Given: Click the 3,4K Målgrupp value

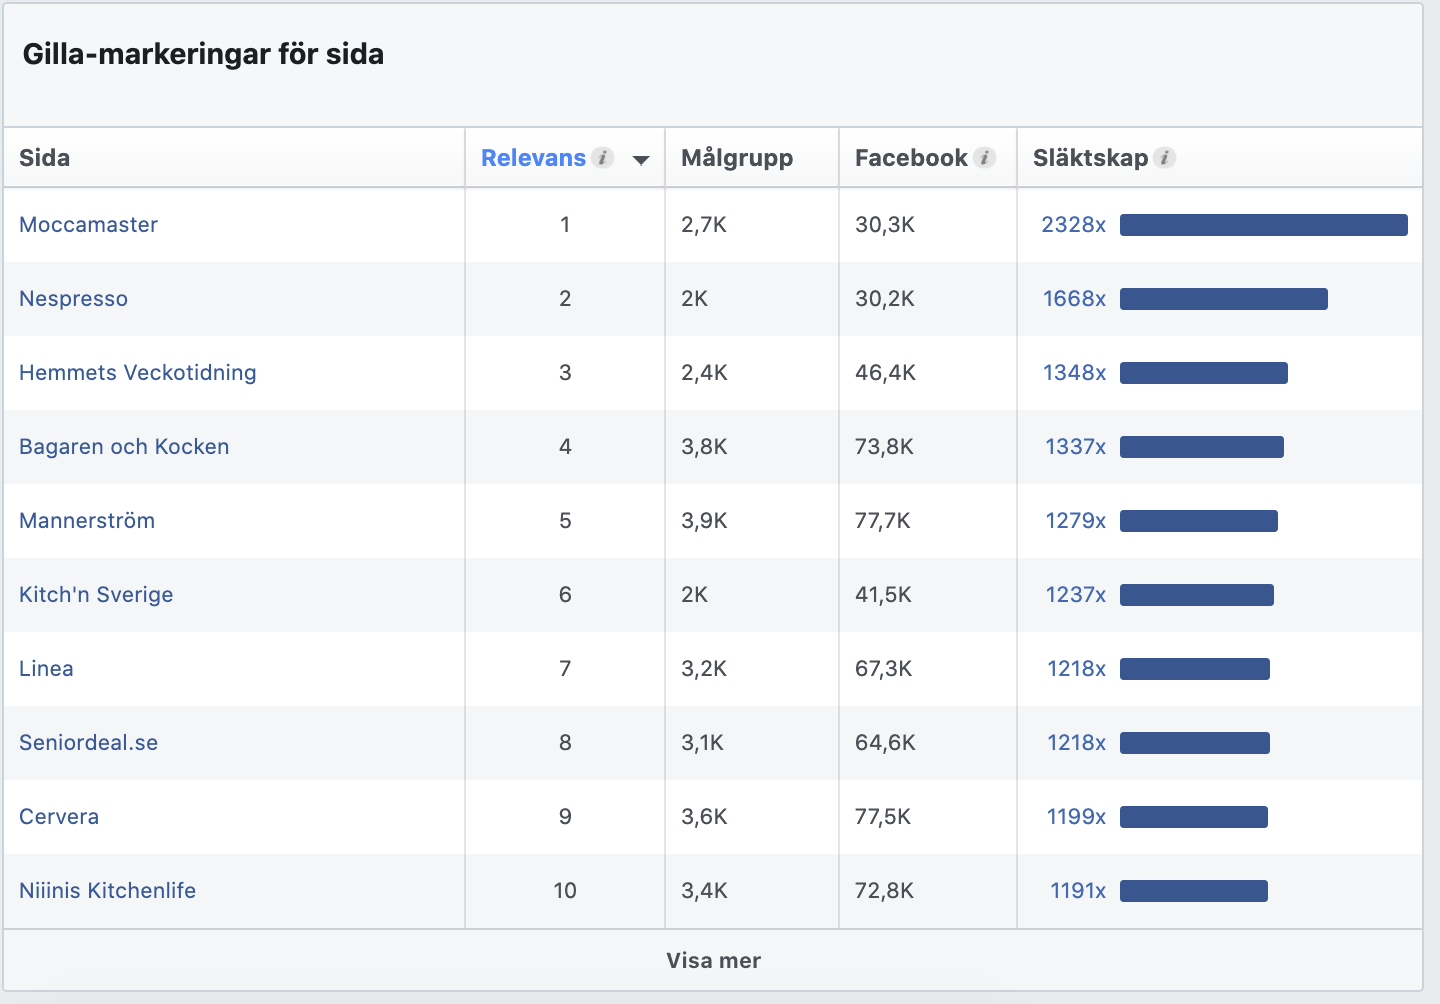Looking at the screenshot, I should click(x=704, y=891).
